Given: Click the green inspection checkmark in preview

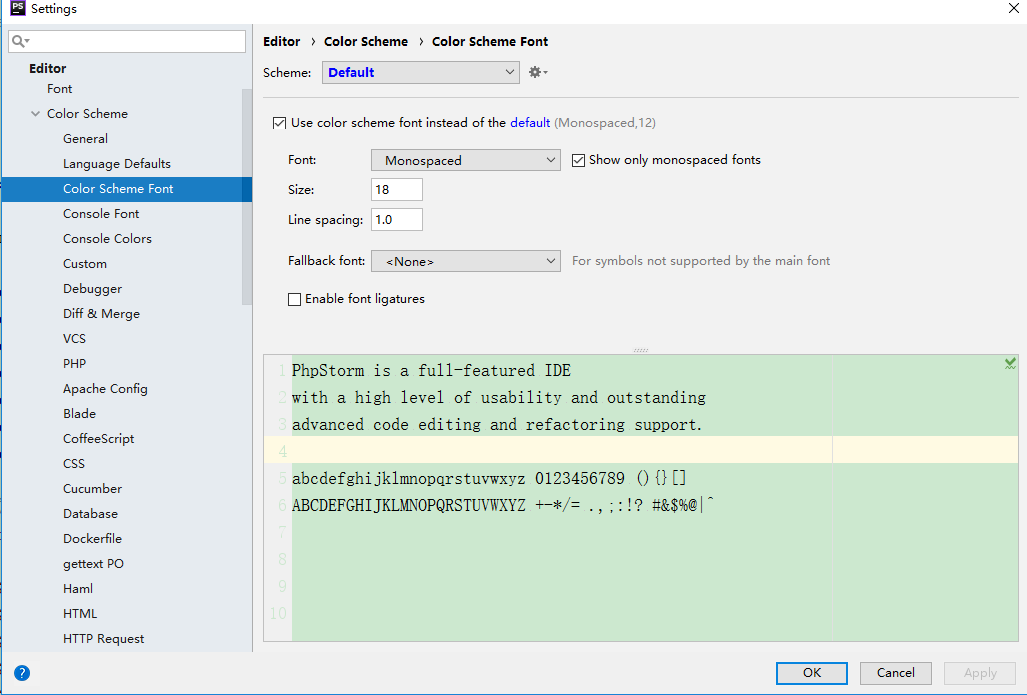Looking at the screenshot, I should pyautogui.click(x=1010, y=363).
